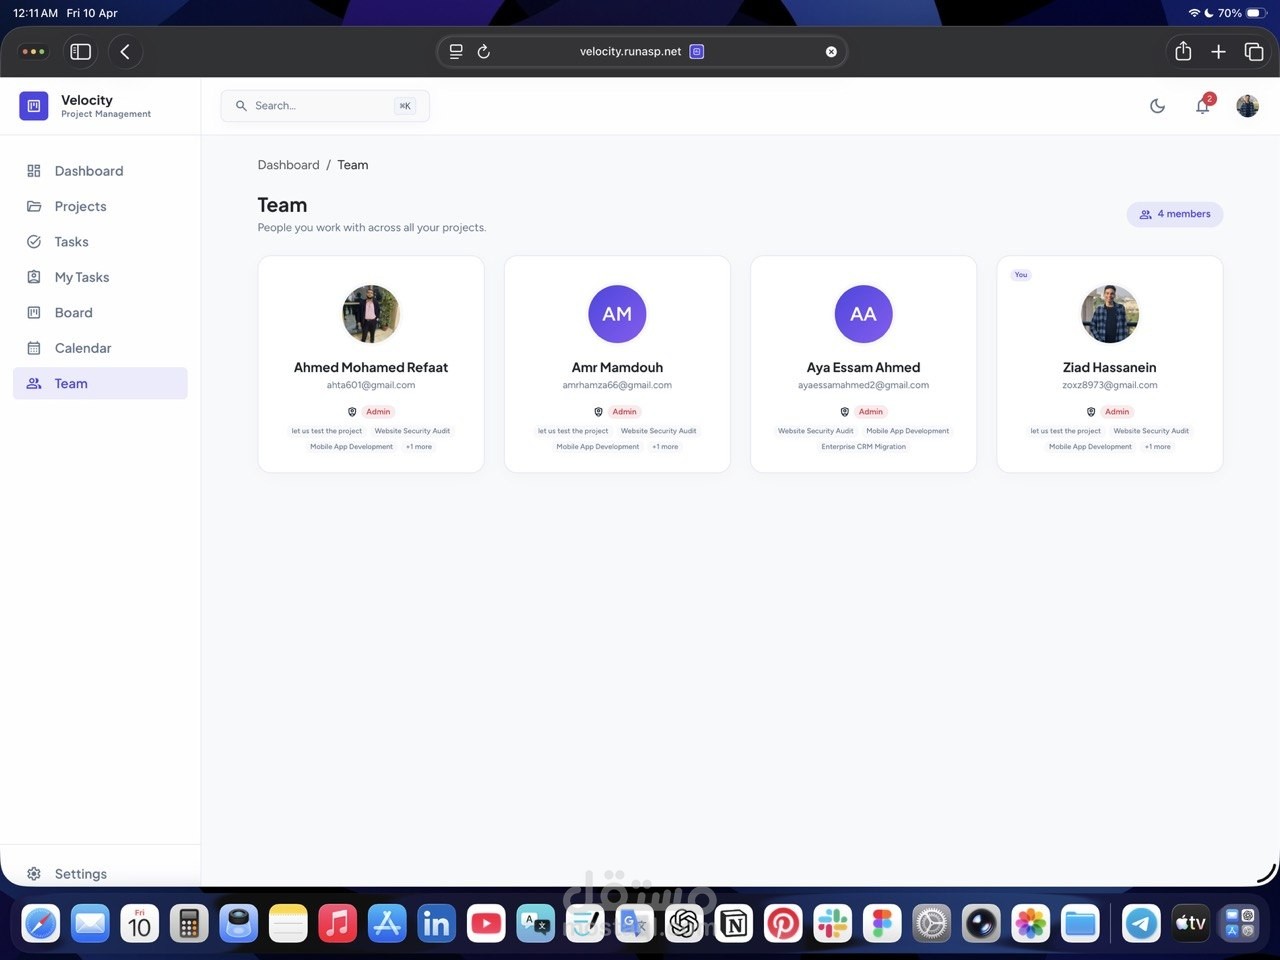Screen dimensions: 1280x960
Task: Open Mail from the dock
Action: 90,923
